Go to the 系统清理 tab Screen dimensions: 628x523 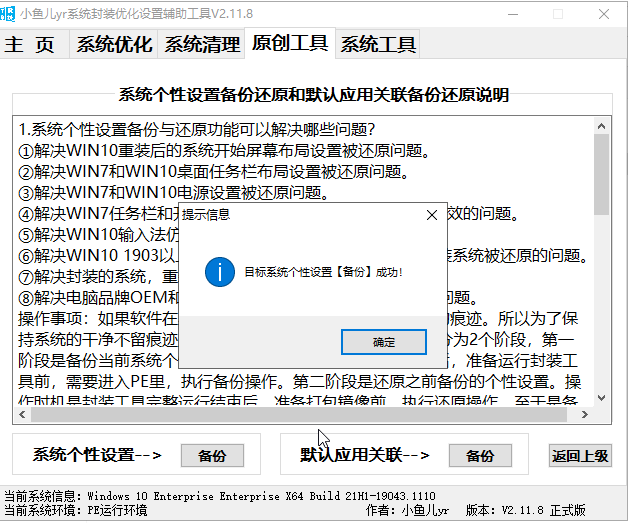point(202,44)
